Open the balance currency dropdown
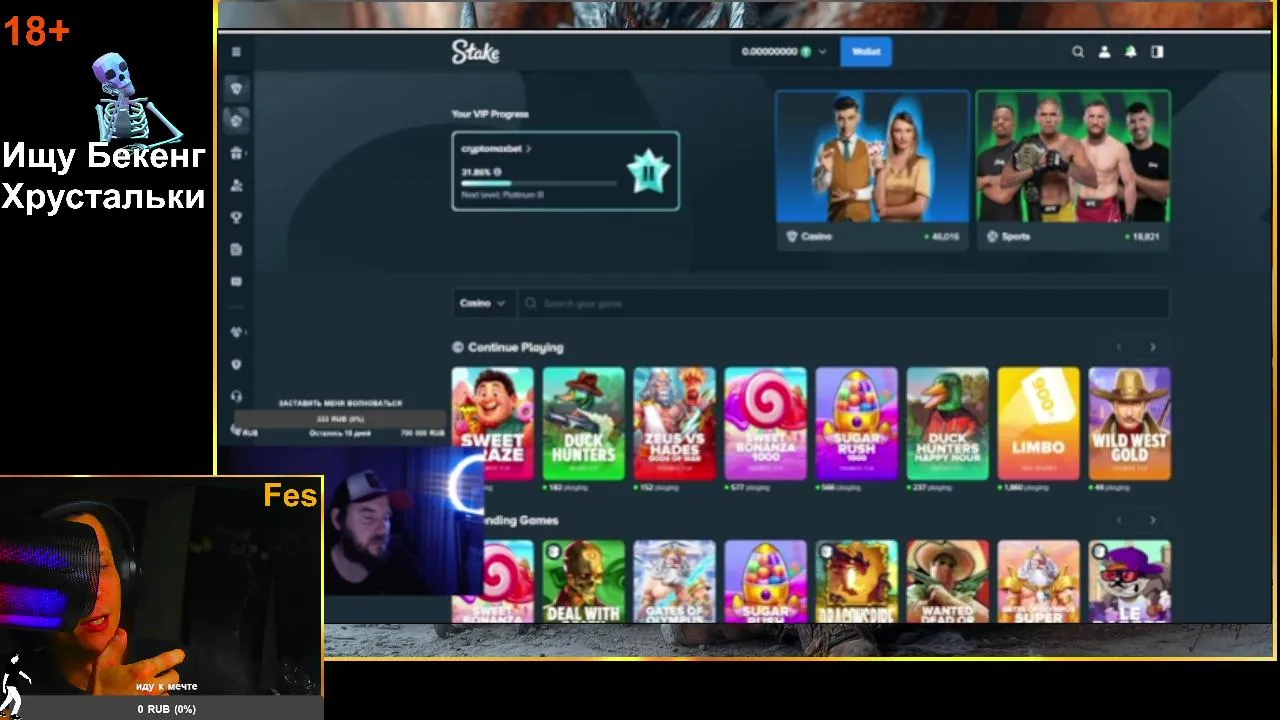 [784, 52]
